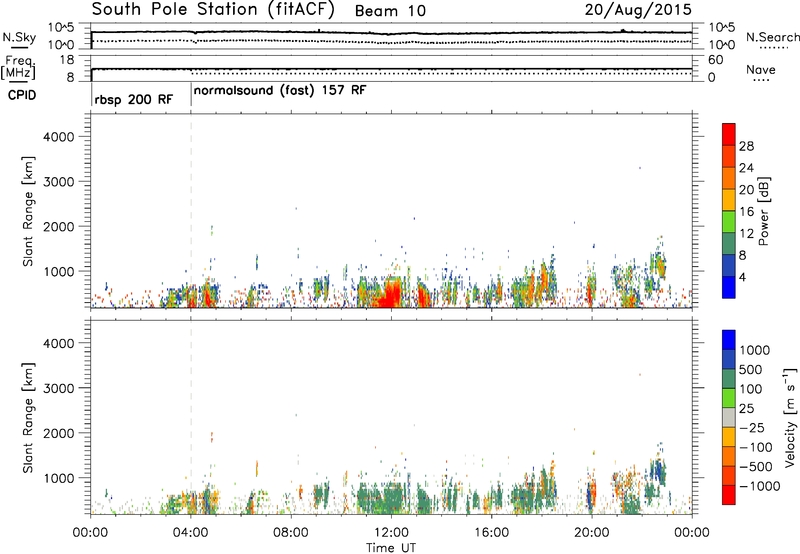Click the 'CPID' row label

(x=22, y=95)
